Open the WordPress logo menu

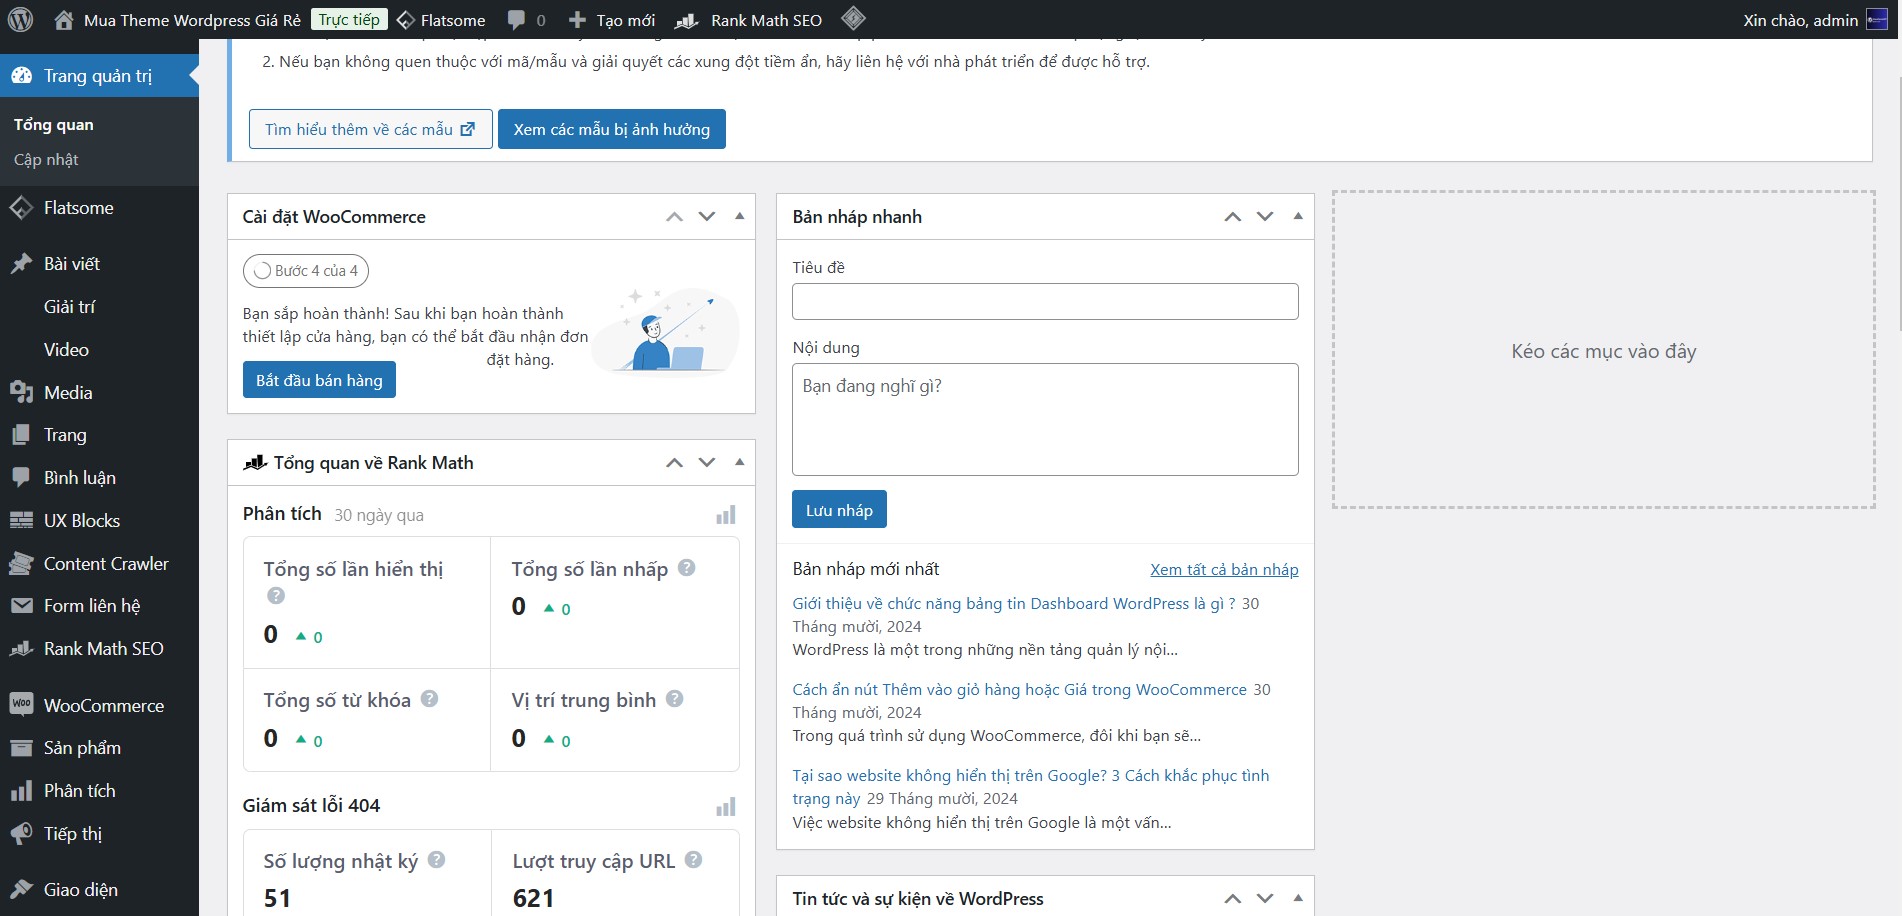pyautogui.click(x=20, y=19)
